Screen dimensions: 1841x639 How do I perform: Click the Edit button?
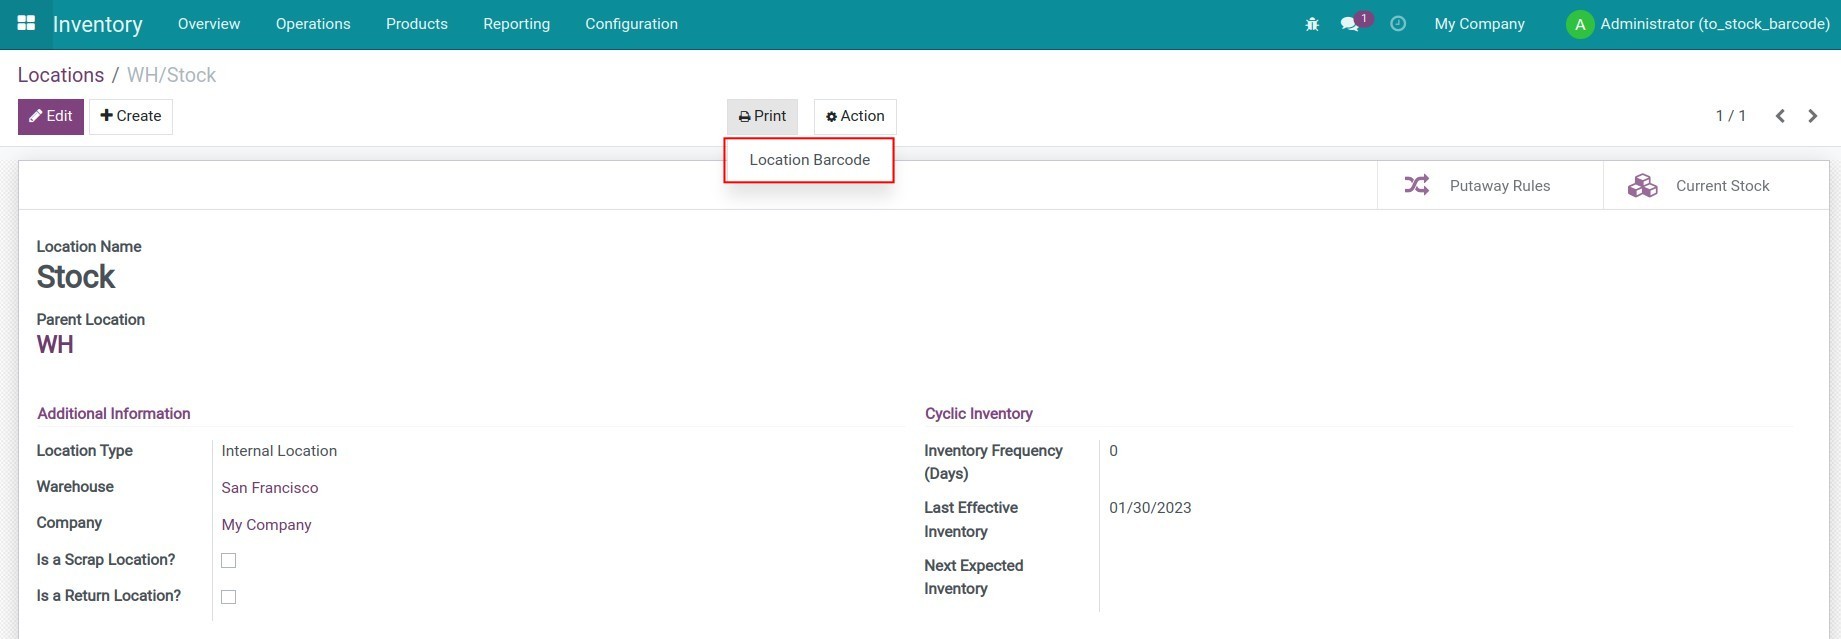click(x=51, y=116)
